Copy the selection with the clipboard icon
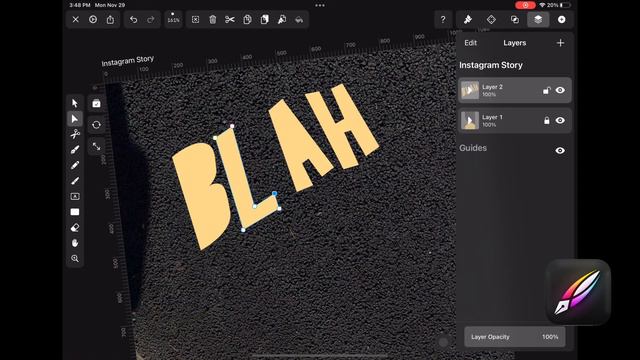This screenshot has width=640, height=360. point(247,20)
